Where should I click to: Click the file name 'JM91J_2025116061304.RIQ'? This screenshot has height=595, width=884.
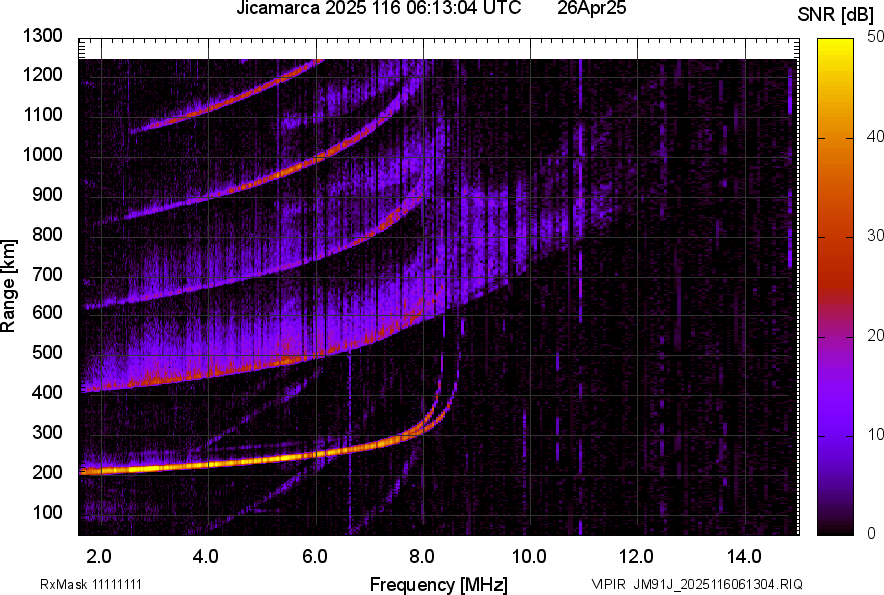(x=718, y=584)
